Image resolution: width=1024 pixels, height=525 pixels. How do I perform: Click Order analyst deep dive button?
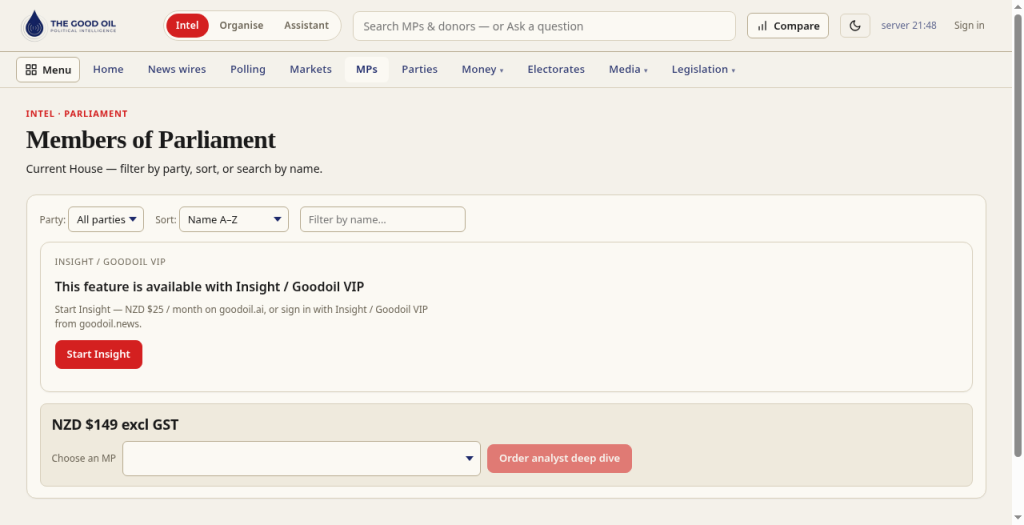pyautogui.click(x=559, y=458)
